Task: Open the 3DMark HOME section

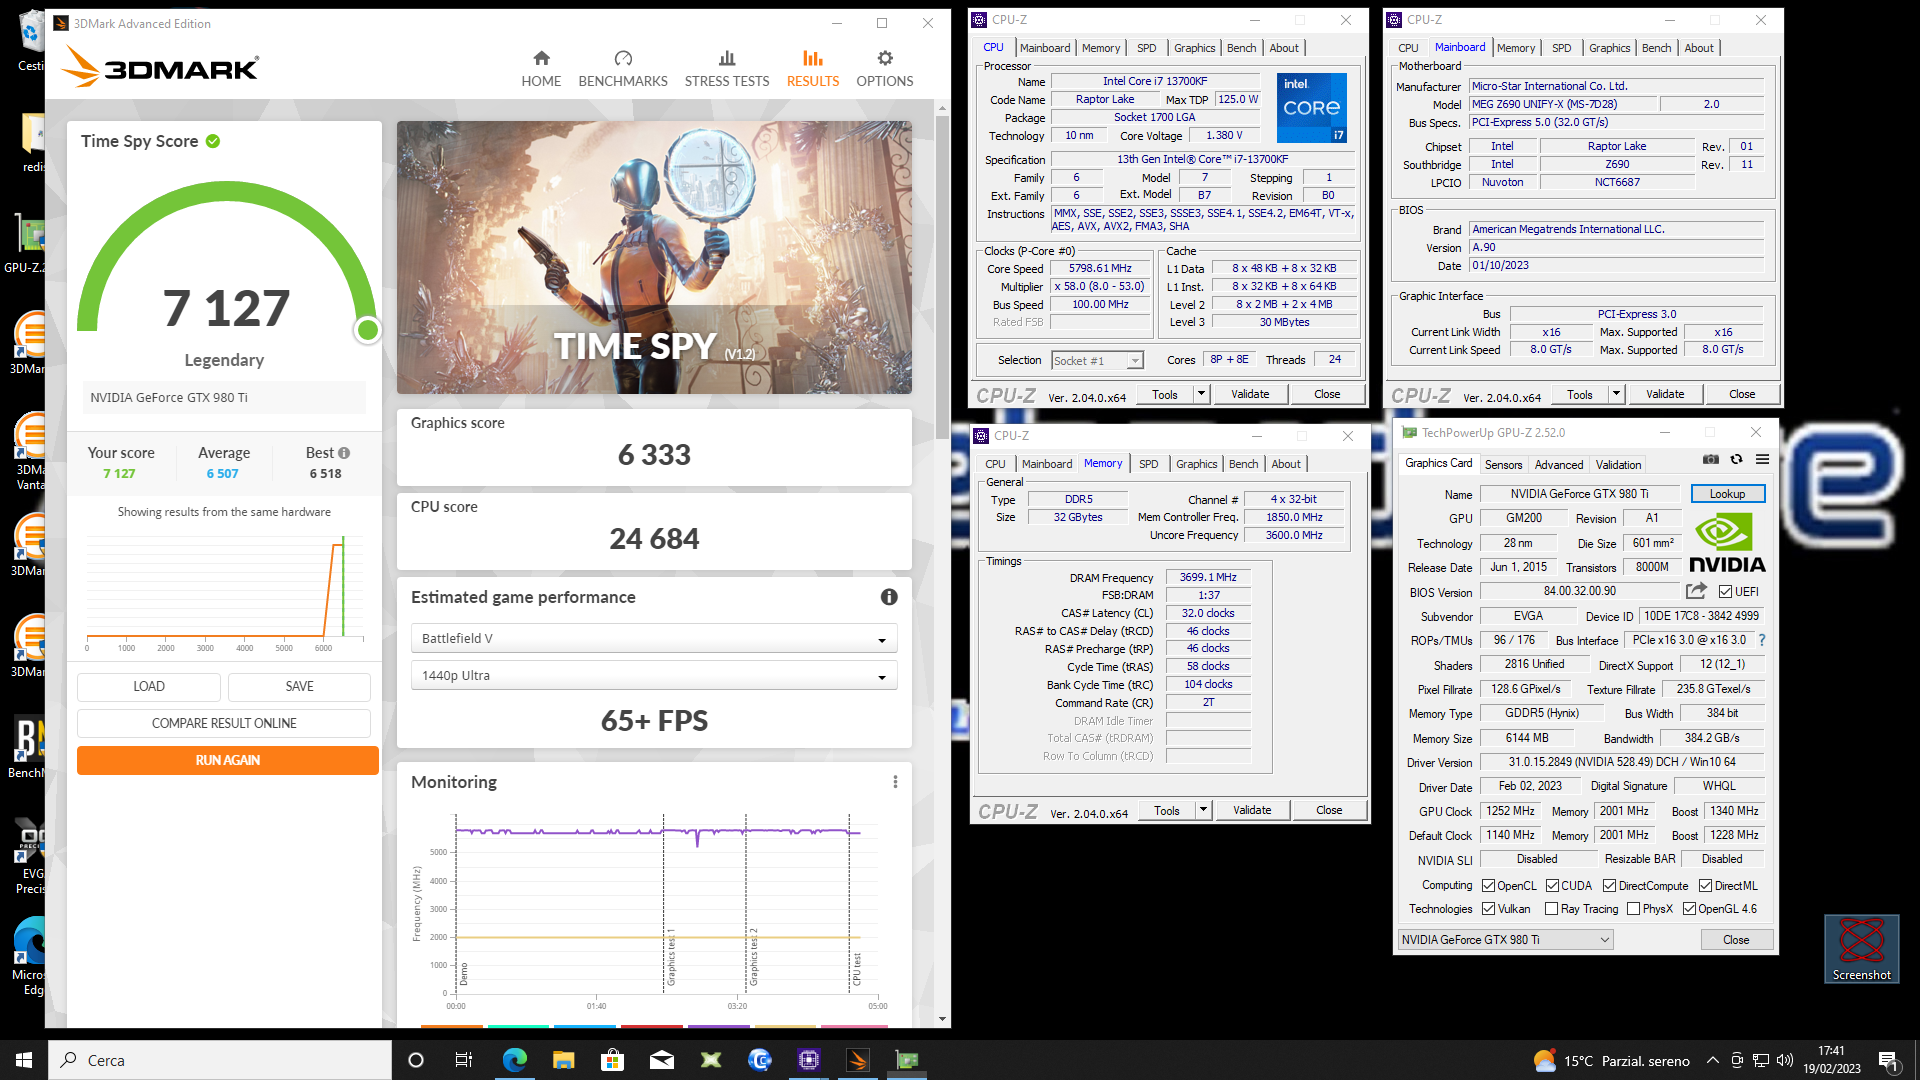Action: (541, 69)
